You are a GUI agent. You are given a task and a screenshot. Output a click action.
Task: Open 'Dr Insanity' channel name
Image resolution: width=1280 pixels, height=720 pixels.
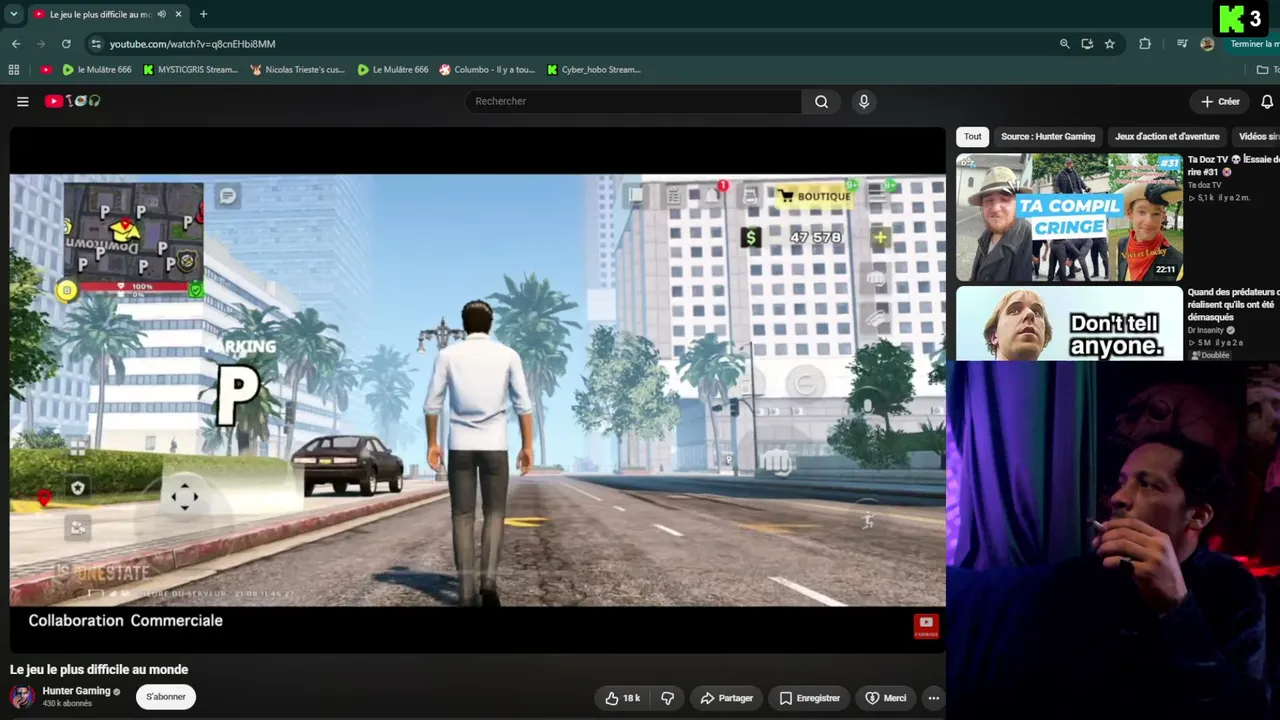click(1207, 331)
